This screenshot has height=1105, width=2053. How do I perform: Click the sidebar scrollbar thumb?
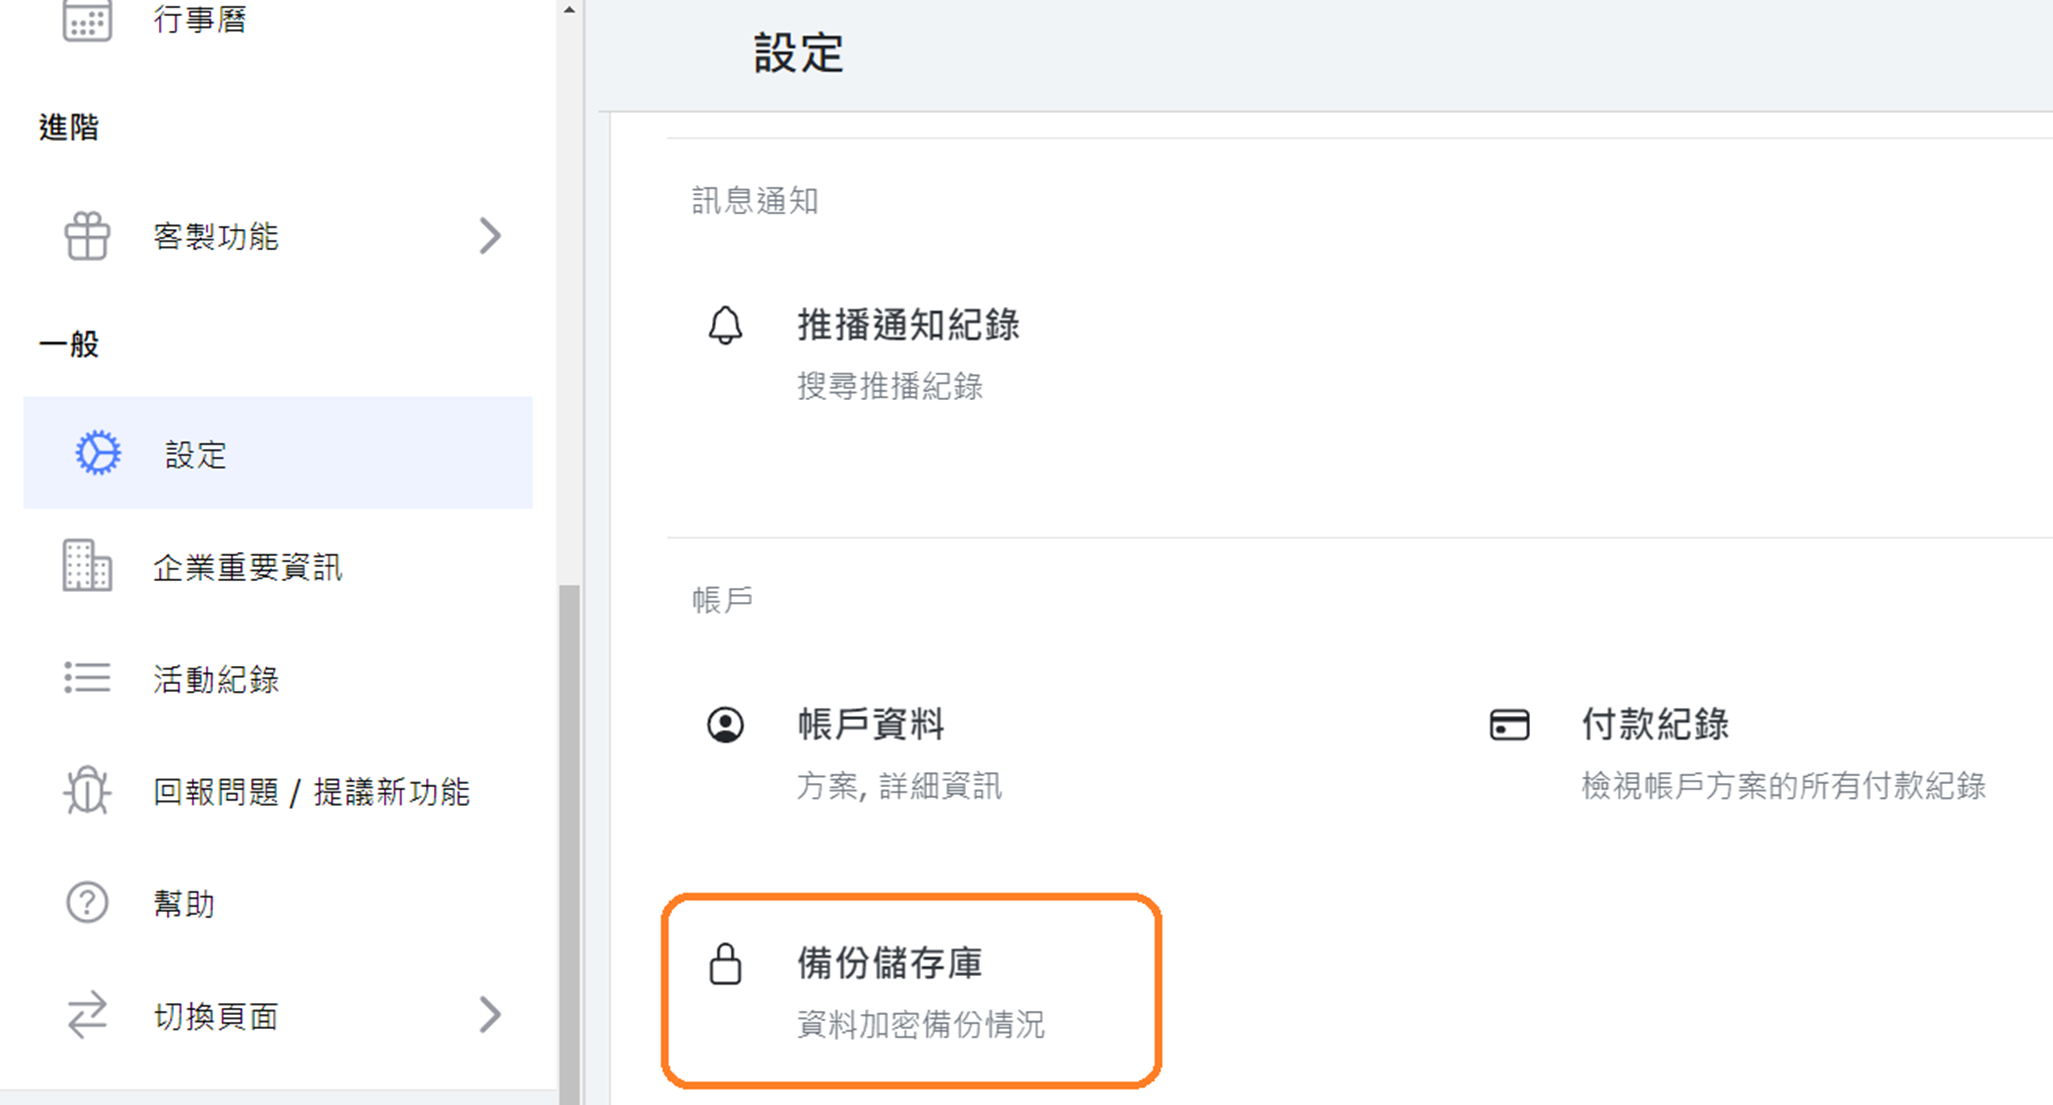coord(569,845)
